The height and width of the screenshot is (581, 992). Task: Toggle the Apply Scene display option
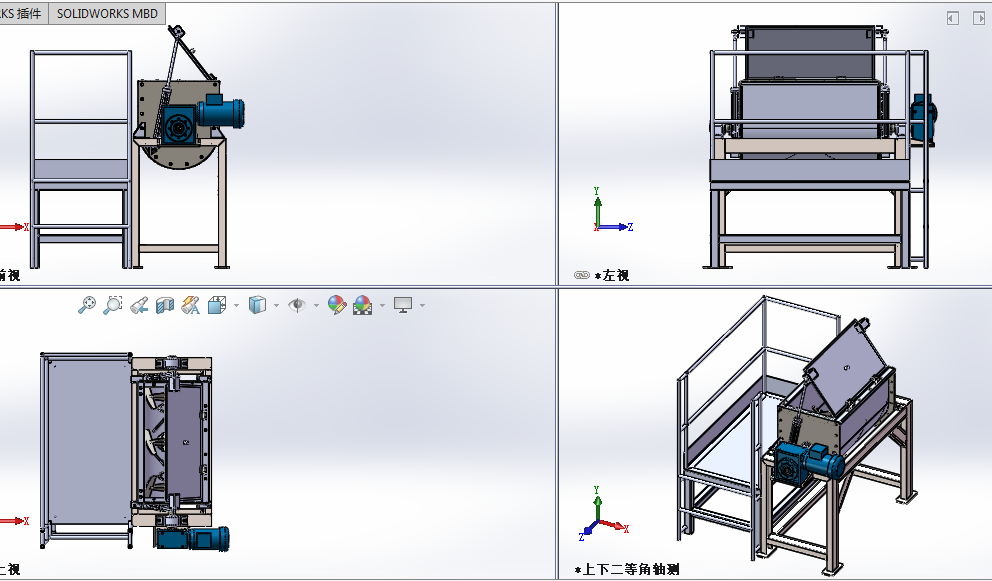coord(362,305)
